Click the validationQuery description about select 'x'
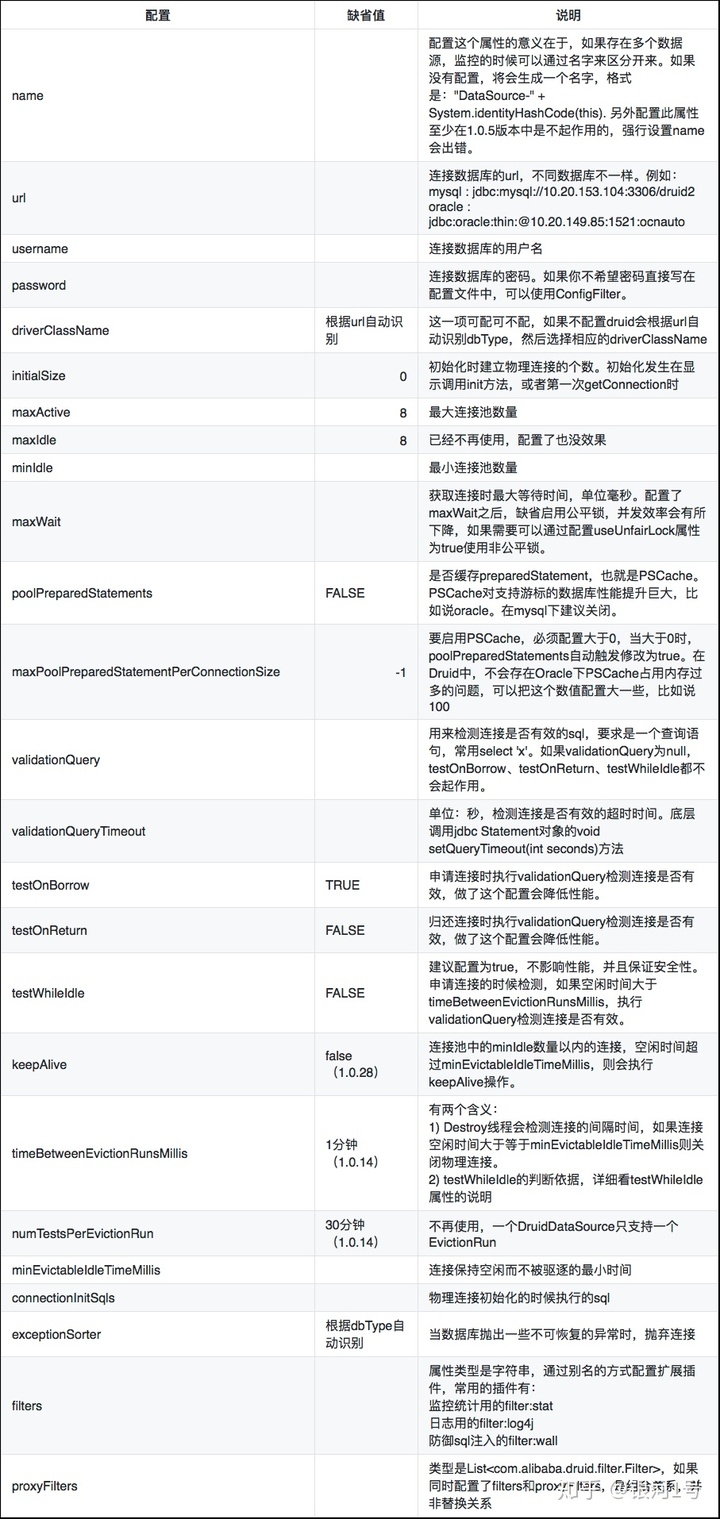 pyautogui.click(x=567, y=759)
